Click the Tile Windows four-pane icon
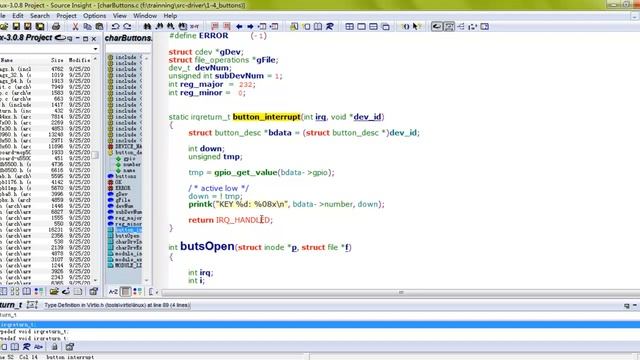640x360 pixels. 349,27
